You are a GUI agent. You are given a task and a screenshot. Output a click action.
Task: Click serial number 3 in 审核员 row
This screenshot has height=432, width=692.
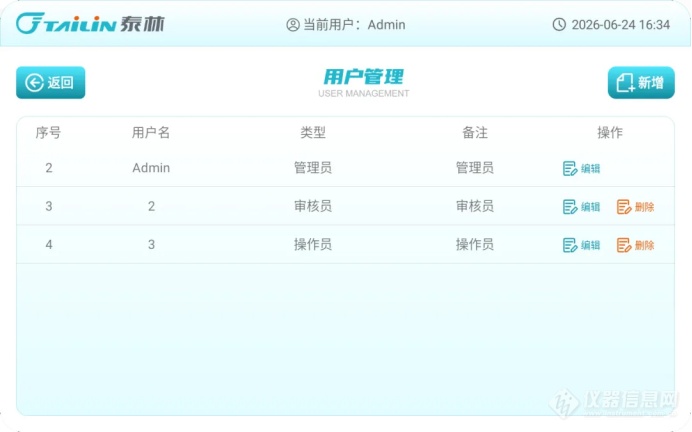49,206
